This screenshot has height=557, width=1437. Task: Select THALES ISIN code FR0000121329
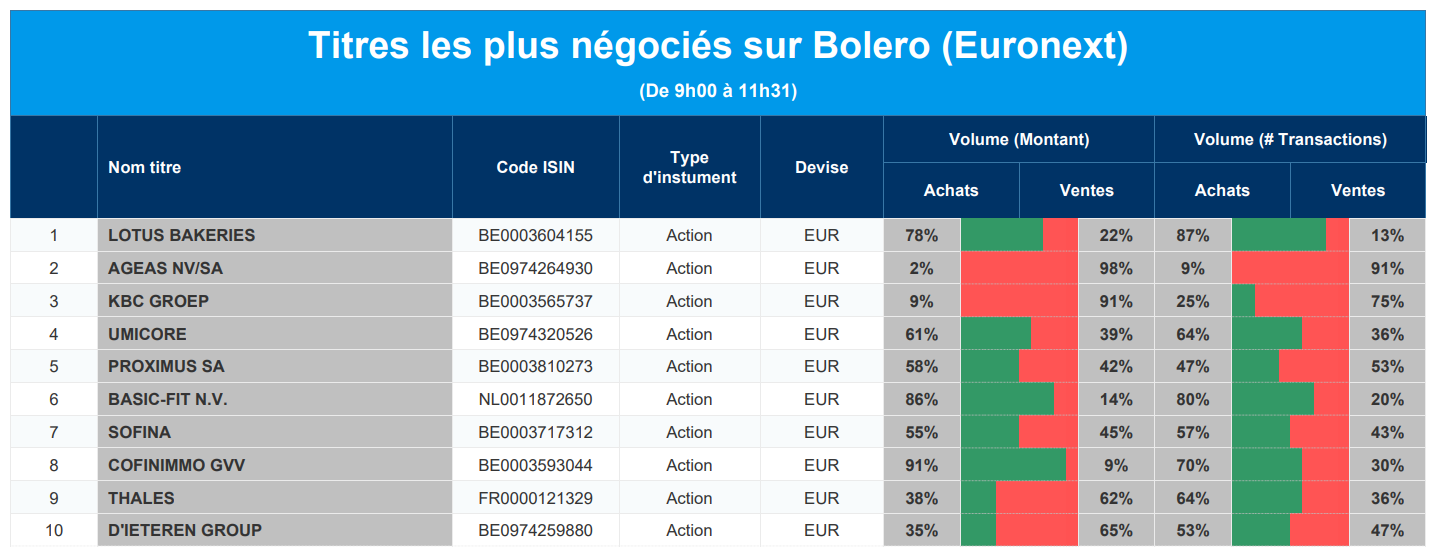pyautogui.click(x=535, y=499)
